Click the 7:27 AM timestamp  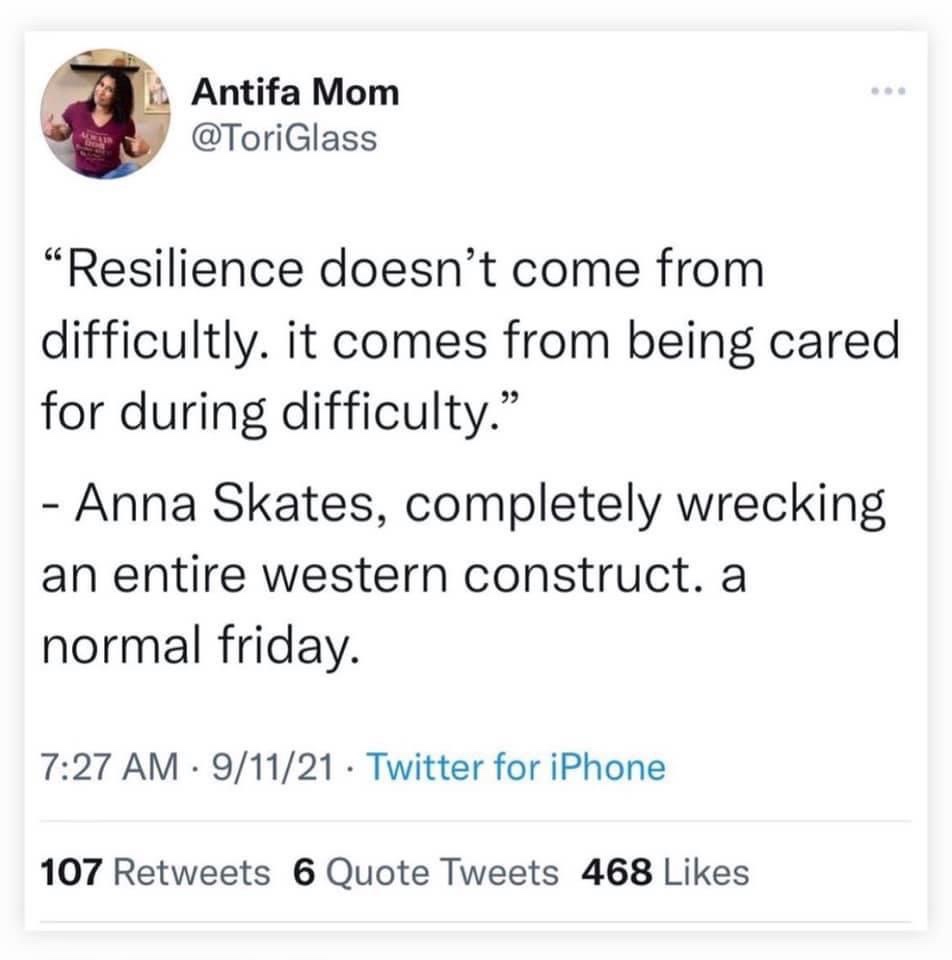[96, 768]
